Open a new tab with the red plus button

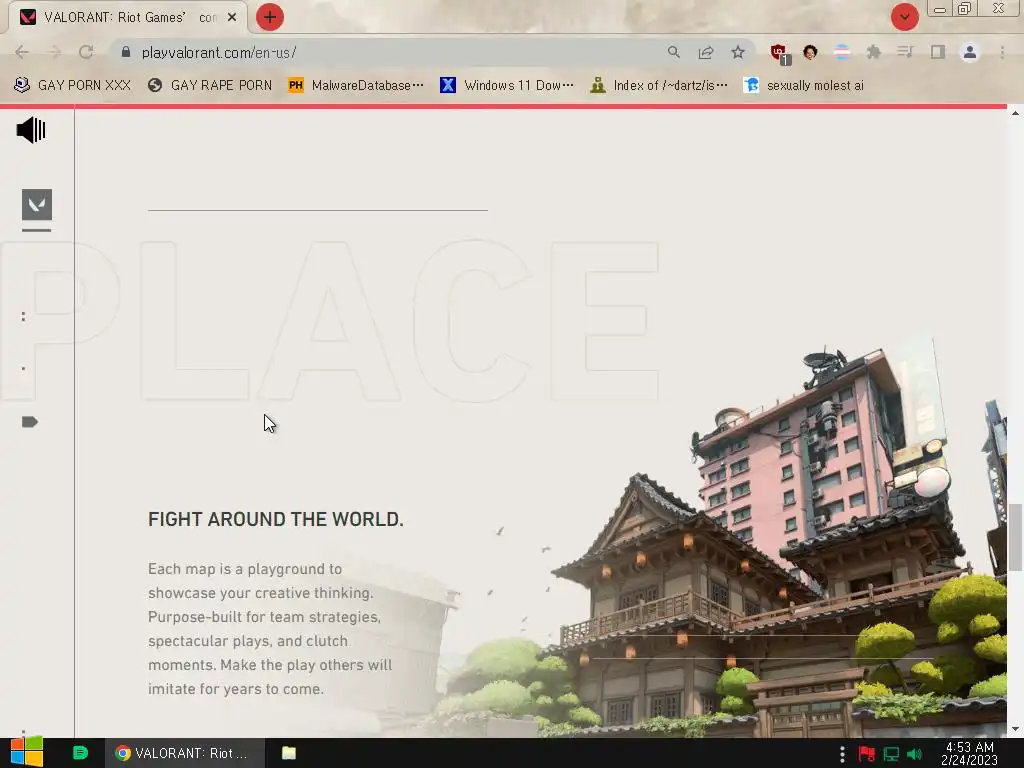pos(270,17)
